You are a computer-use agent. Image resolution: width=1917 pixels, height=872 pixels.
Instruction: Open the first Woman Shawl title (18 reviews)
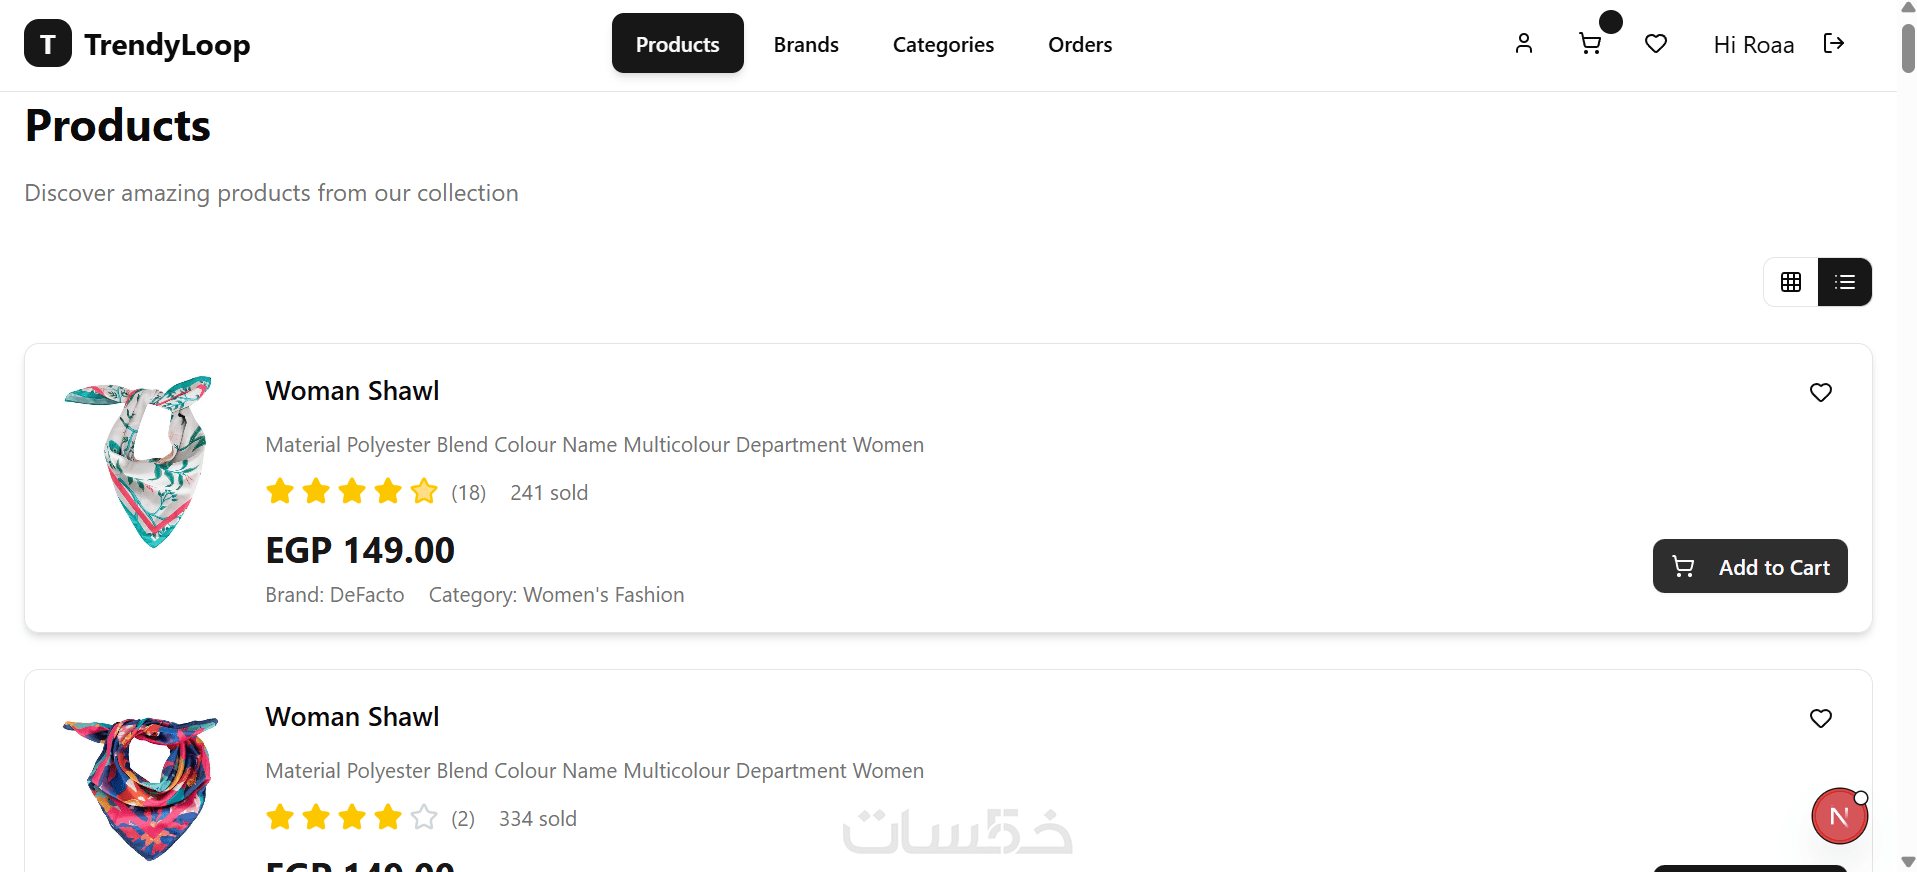[x=352, y=391]
